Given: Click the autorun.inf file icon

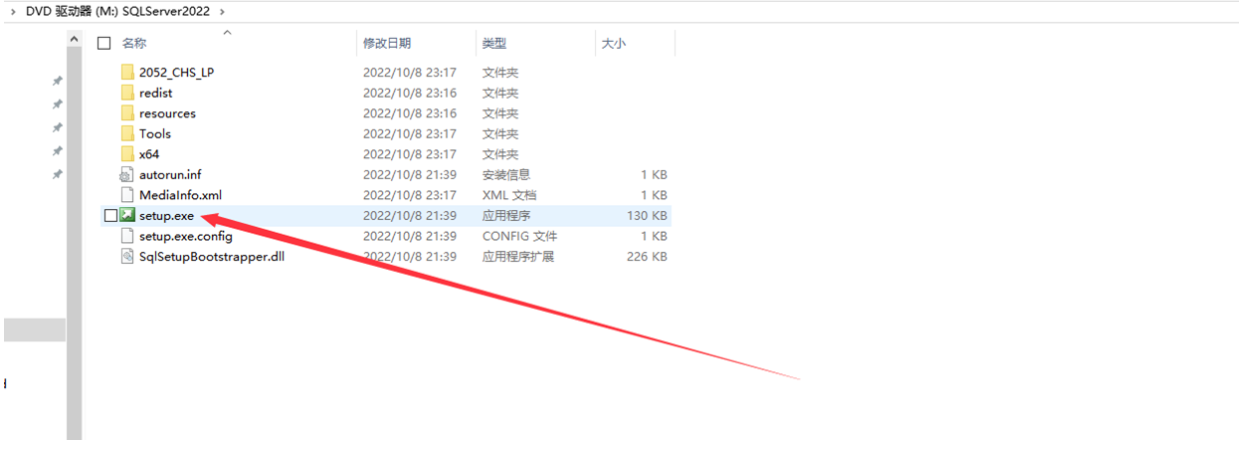Looking at the screenshot, I should tap(127, 175).
